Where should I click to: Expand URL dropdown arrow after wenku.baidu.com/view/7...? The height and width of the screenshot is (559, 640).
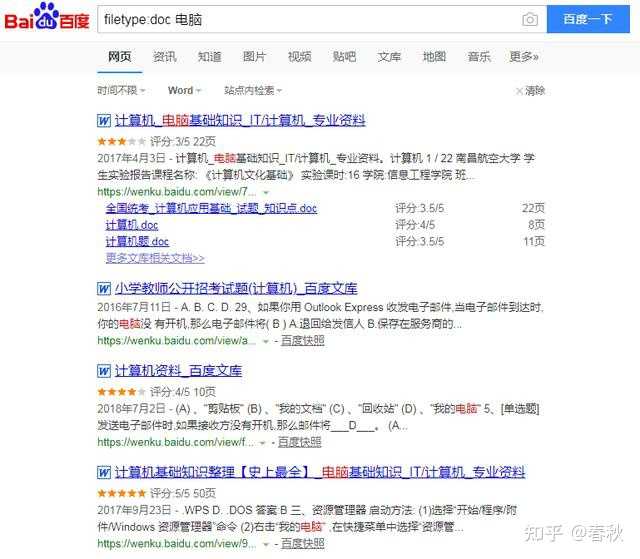click(266, 192)
